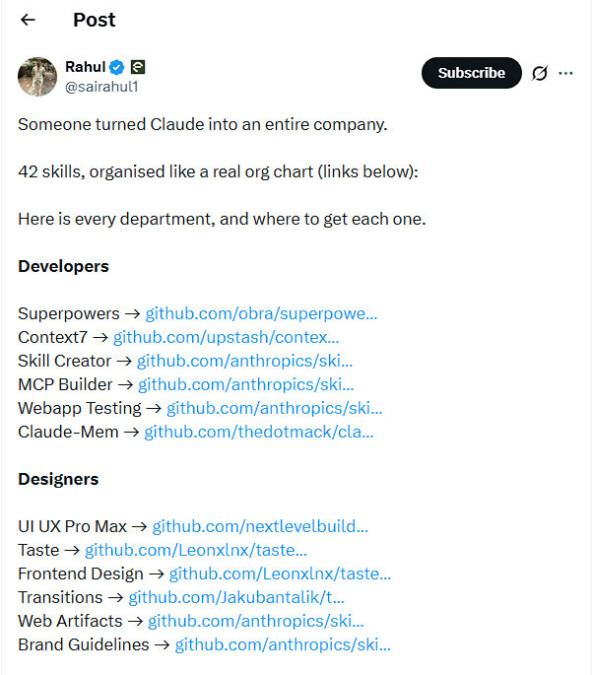
Task: Open Rahul's profile picture
Action: coord(37,77)
